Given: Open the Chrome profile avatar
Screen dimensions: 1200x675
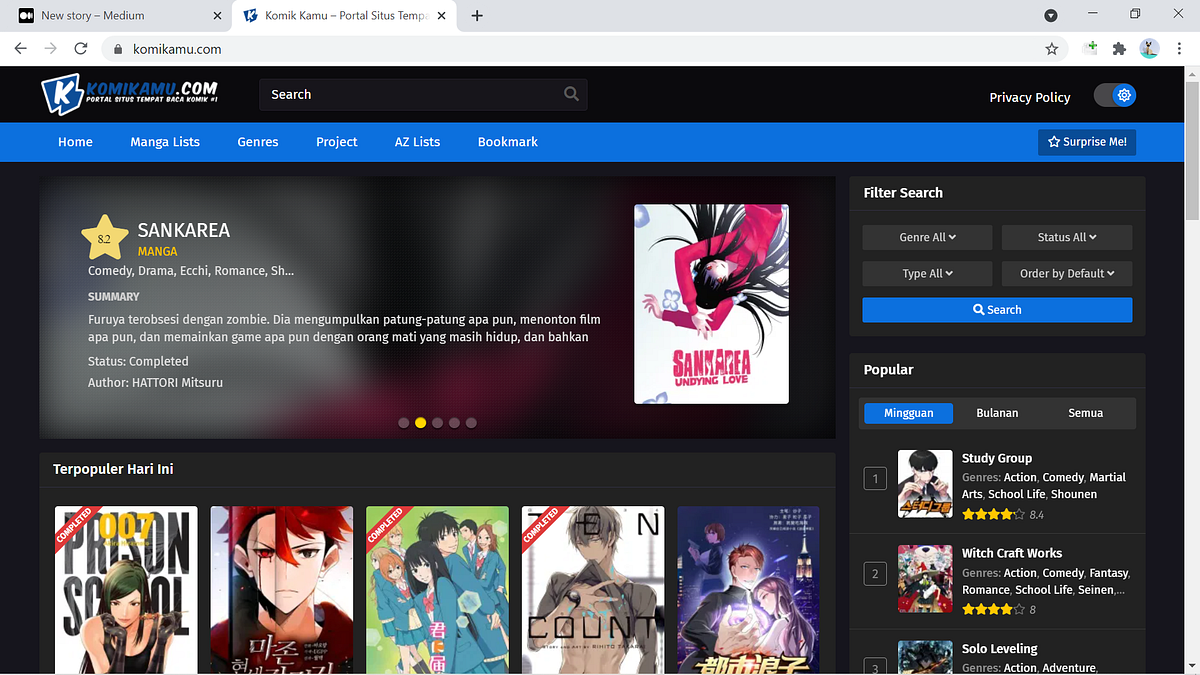Looking at the screenshot, I should pyautogui.click(x=1149, y=48).
